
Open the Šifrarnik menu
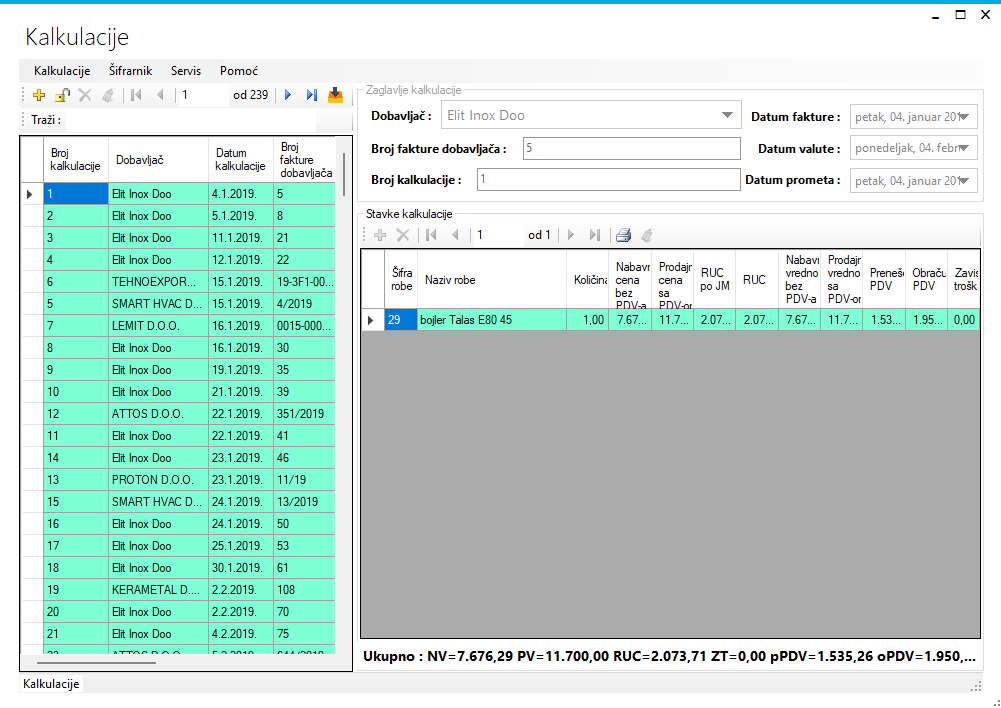click(130, 71)
